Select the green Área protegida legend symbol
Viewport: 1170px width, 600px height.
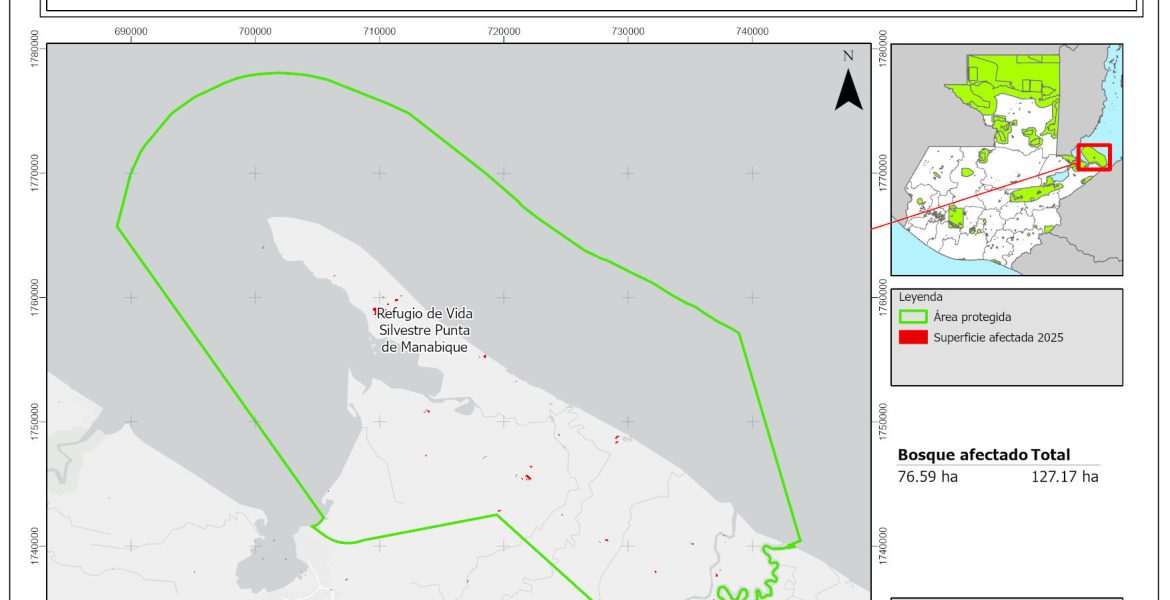point(914,317)
